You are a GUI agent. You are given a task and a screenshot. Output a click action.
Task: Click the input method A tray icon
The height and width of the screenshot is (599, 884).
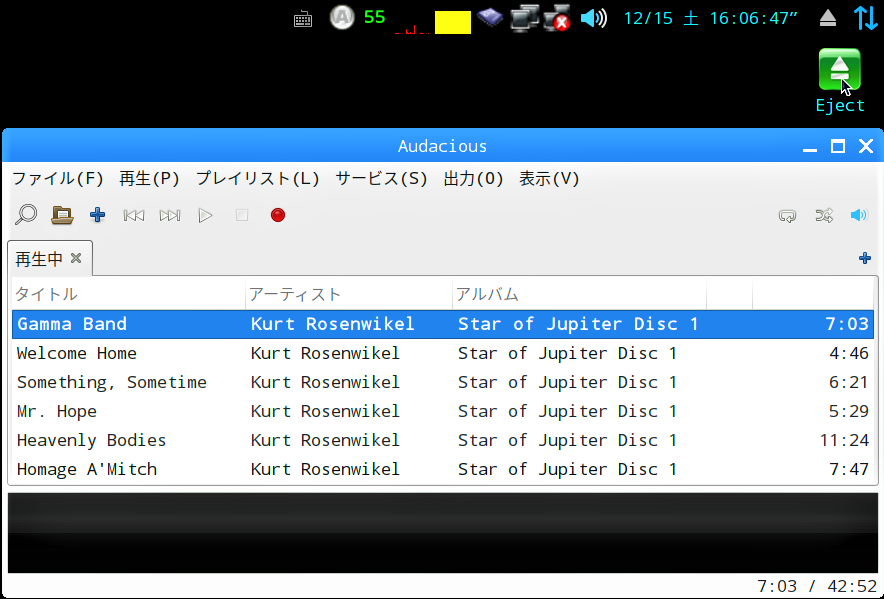[342, 17]
